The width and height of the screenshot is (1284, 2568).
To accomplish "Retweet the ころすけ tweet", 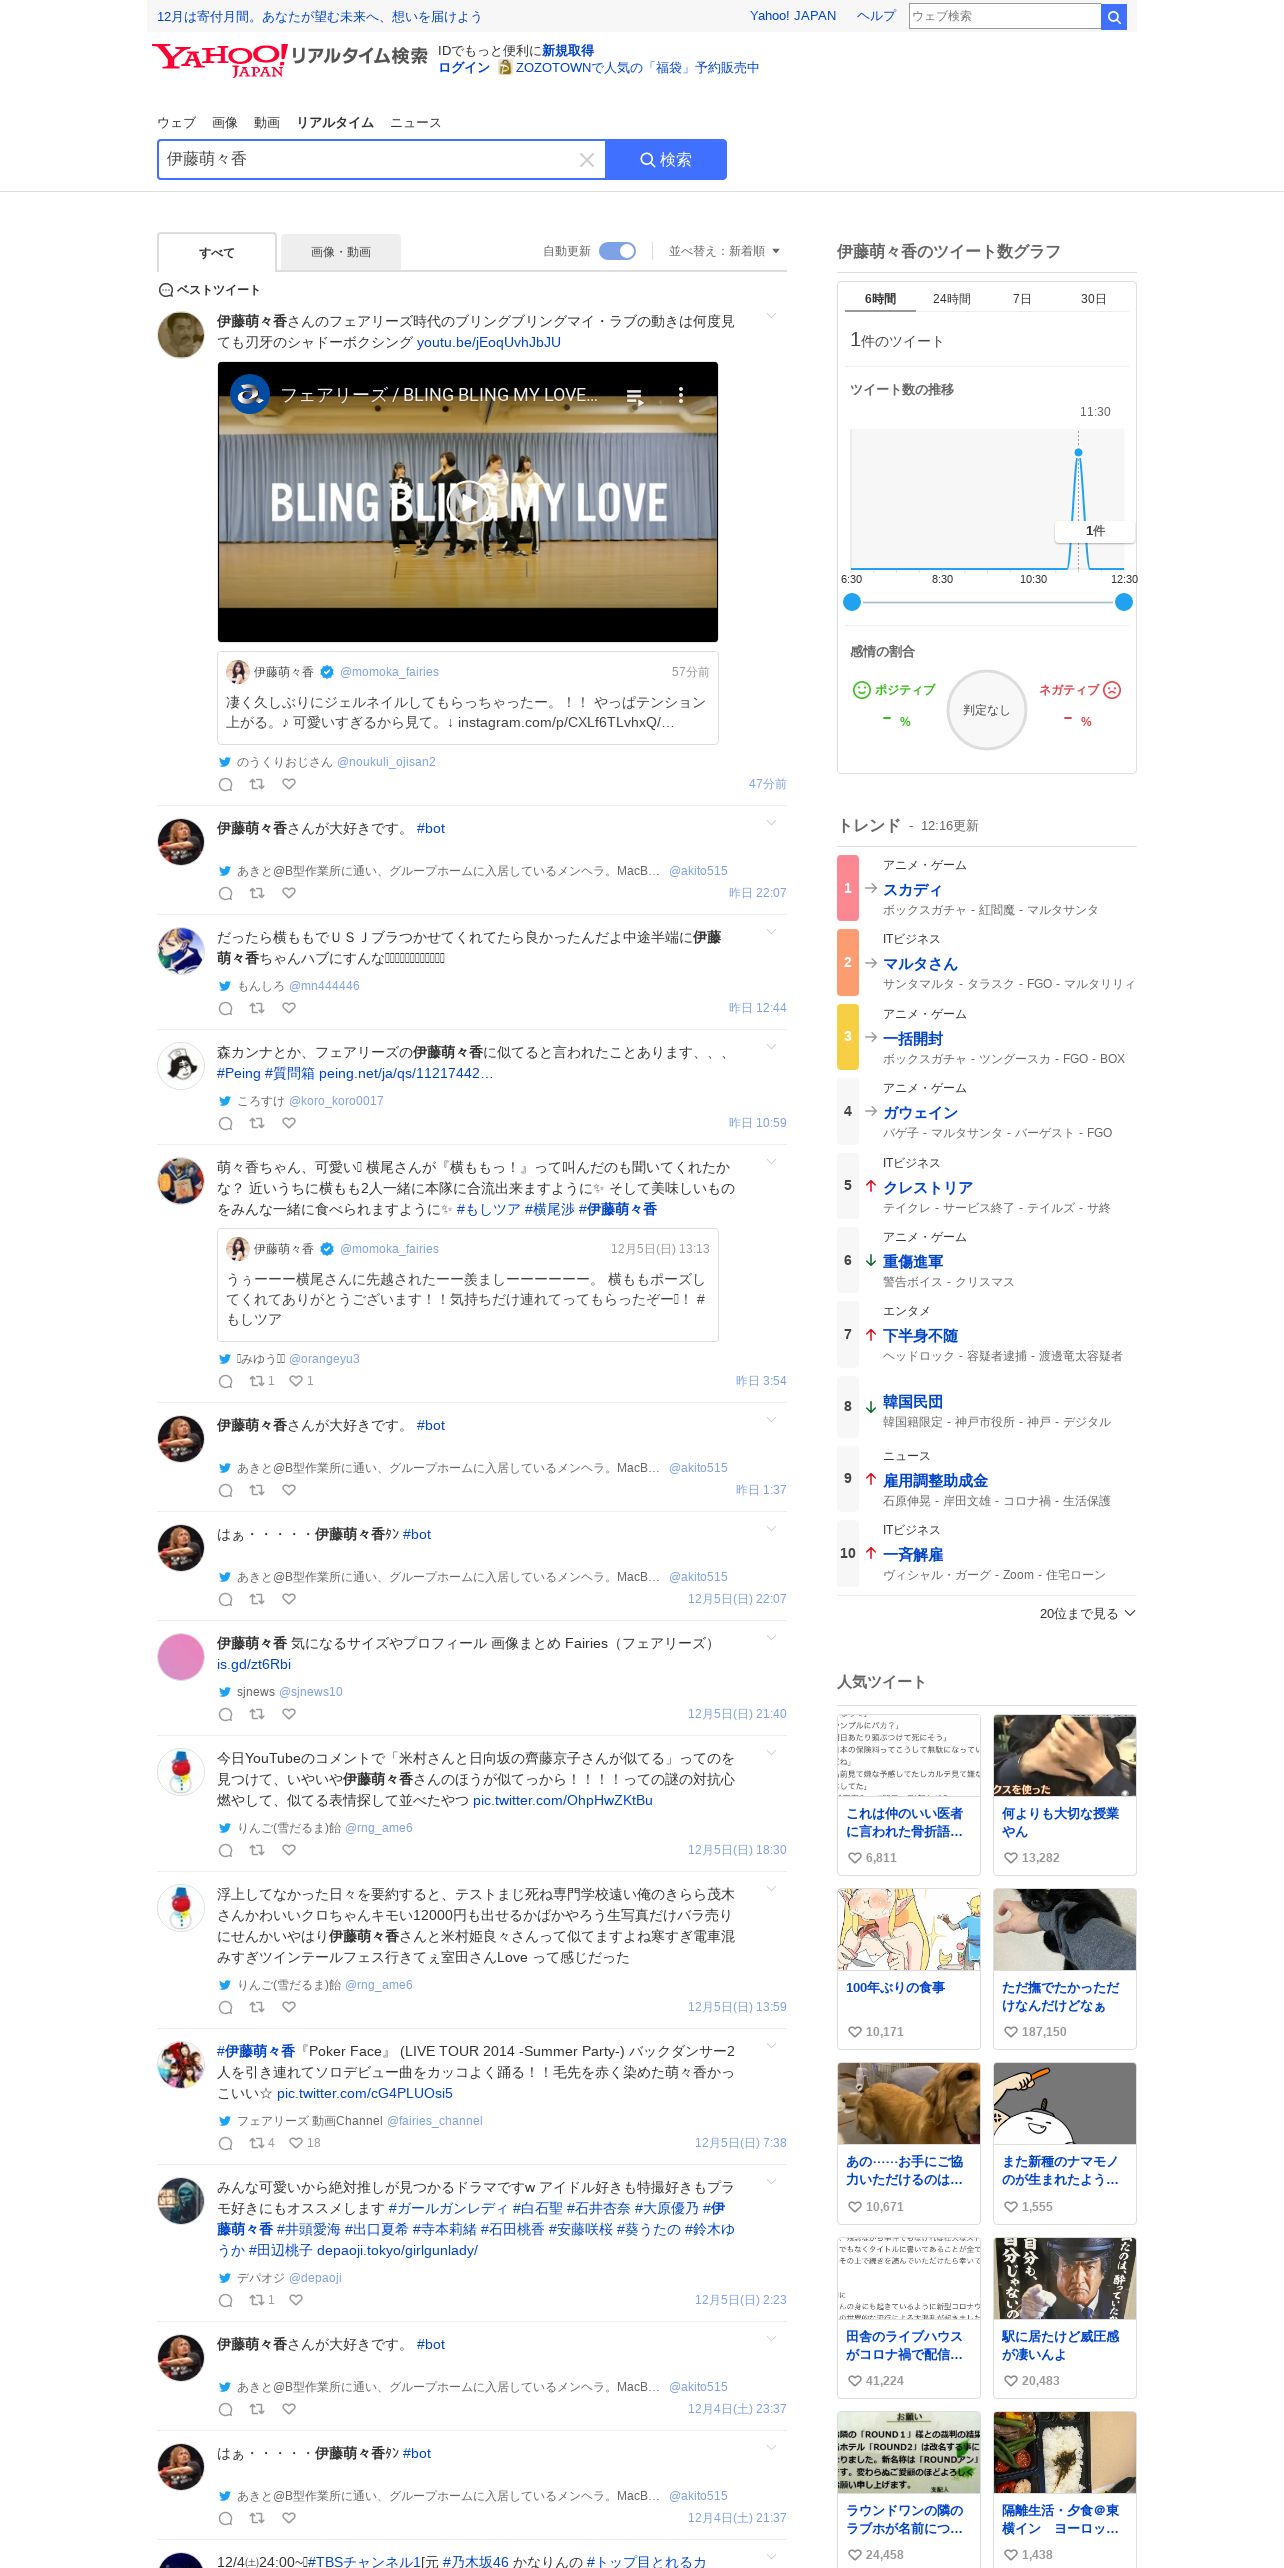I will [x=257, y=1123].
